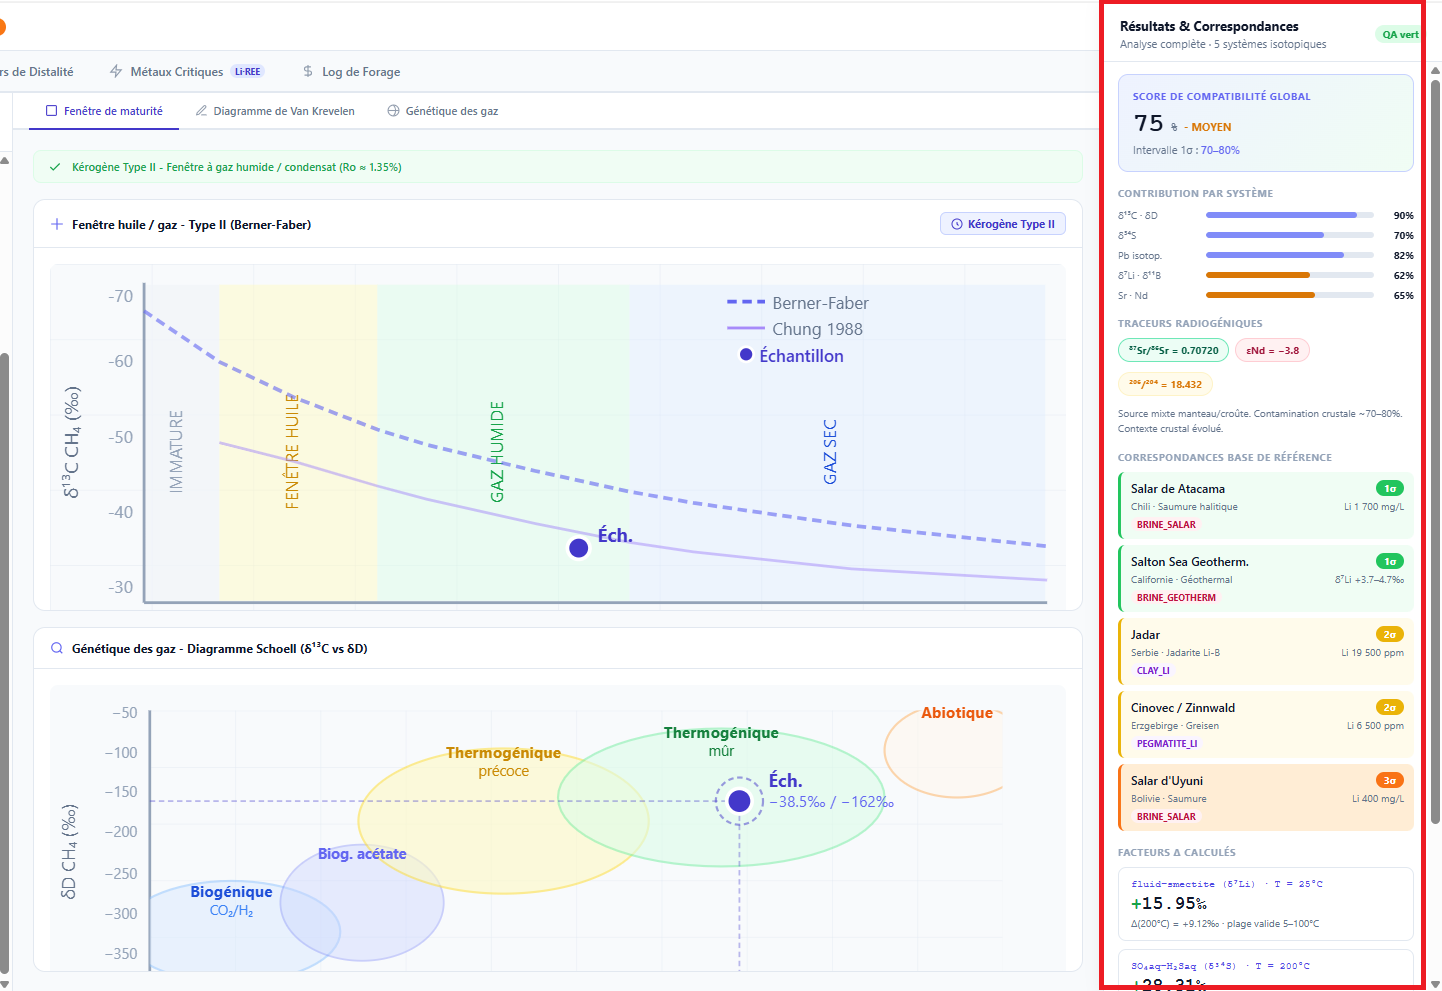Click the square icon on Fenêtre de maturité tab

(x=51, y=111)
